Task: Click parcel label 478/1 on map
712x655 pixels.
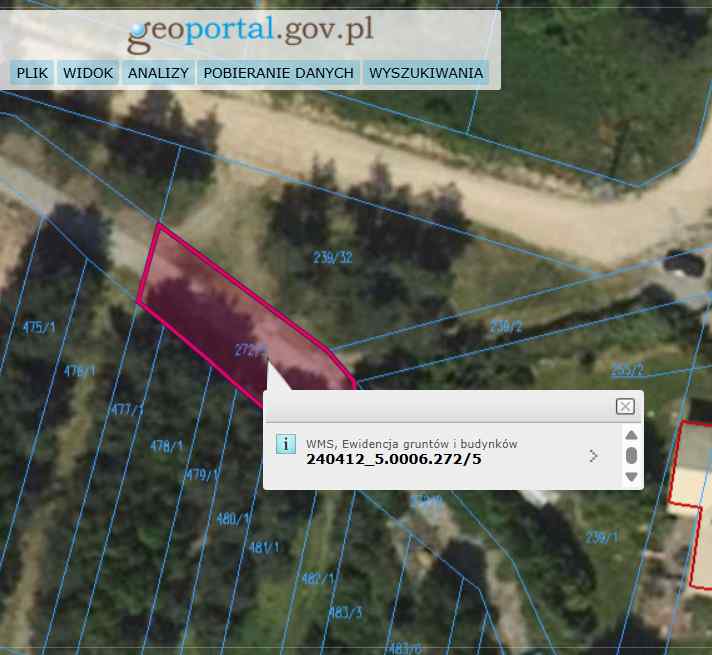Action: [166, 446]
